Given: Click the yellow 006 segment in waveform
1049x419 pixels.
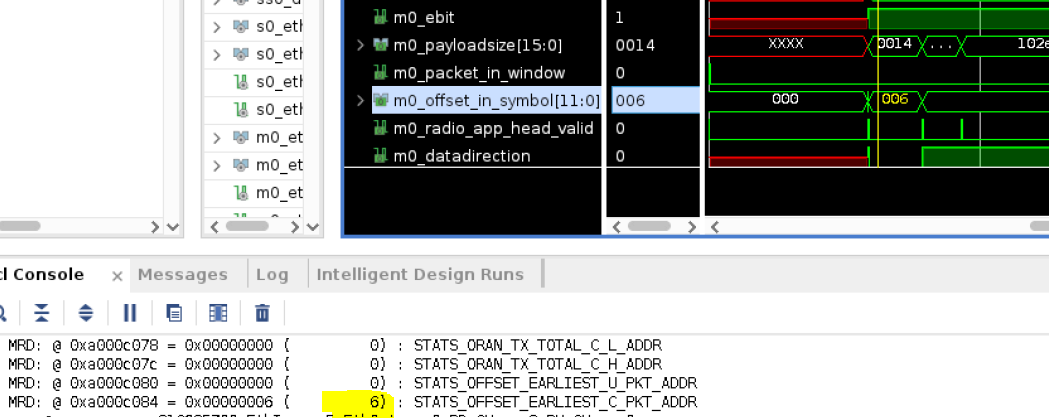Looking at the screenshot, I should (894, 100).
